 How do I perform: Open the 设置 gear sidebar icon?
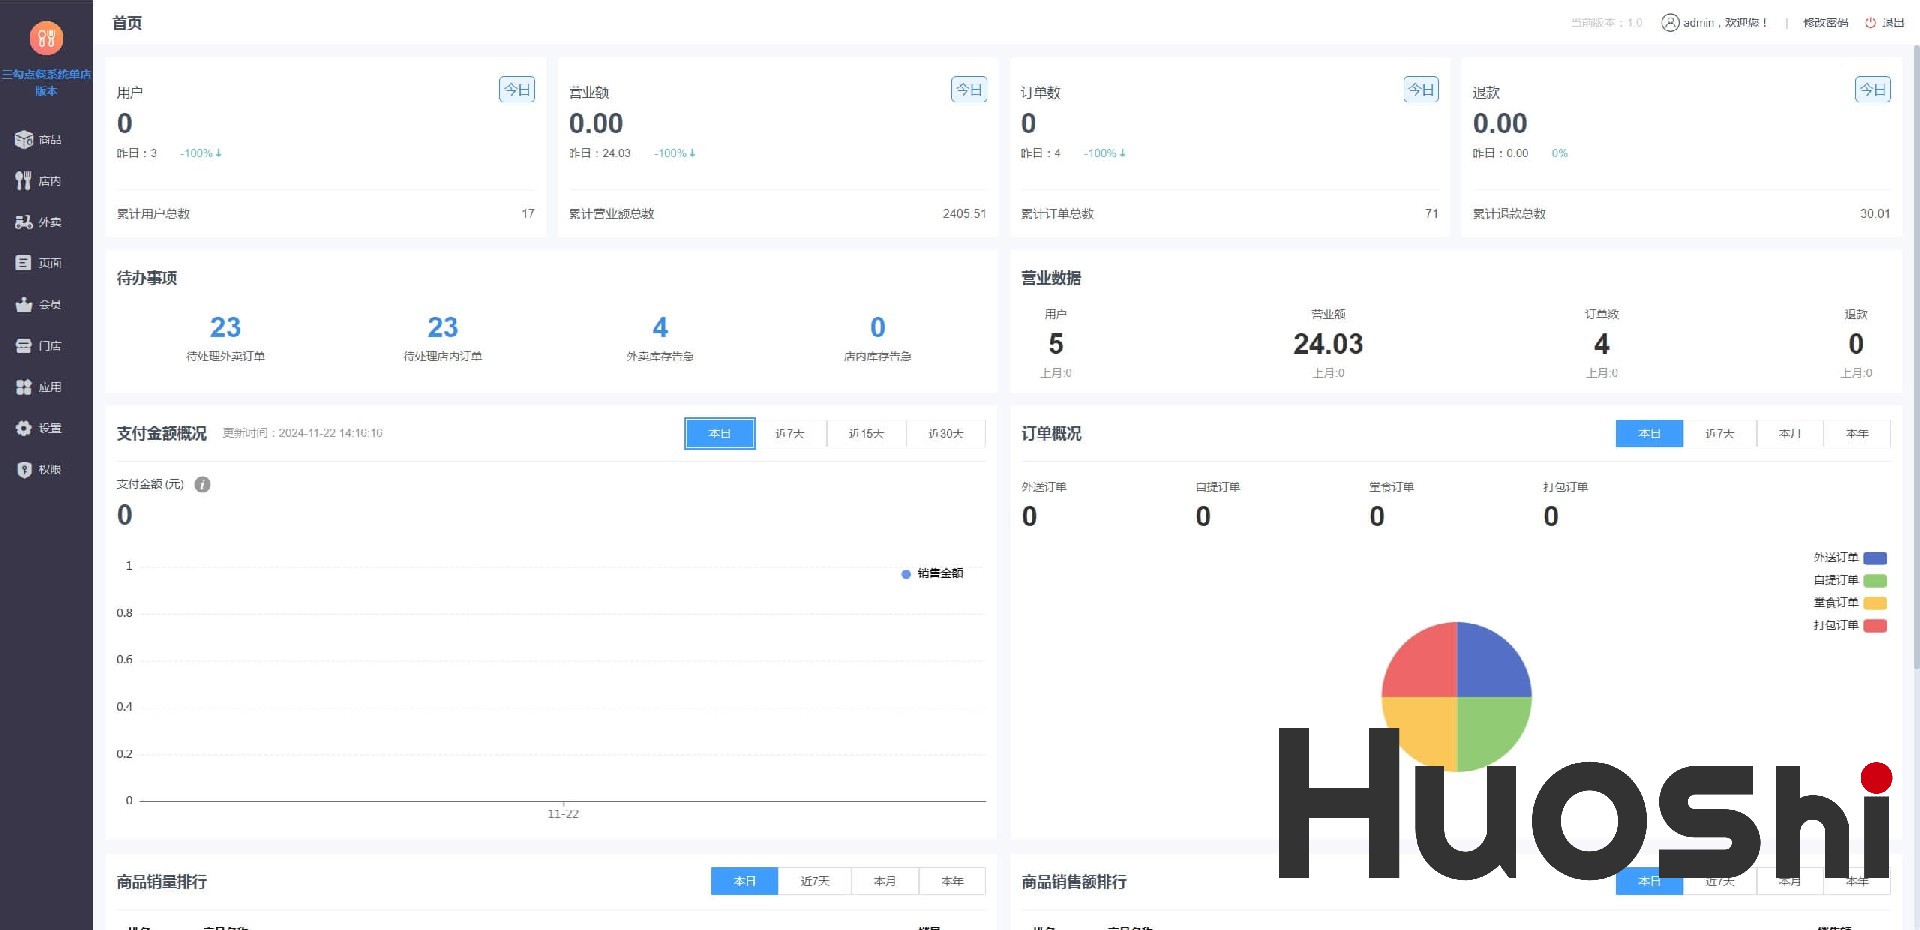pos(24,428)
